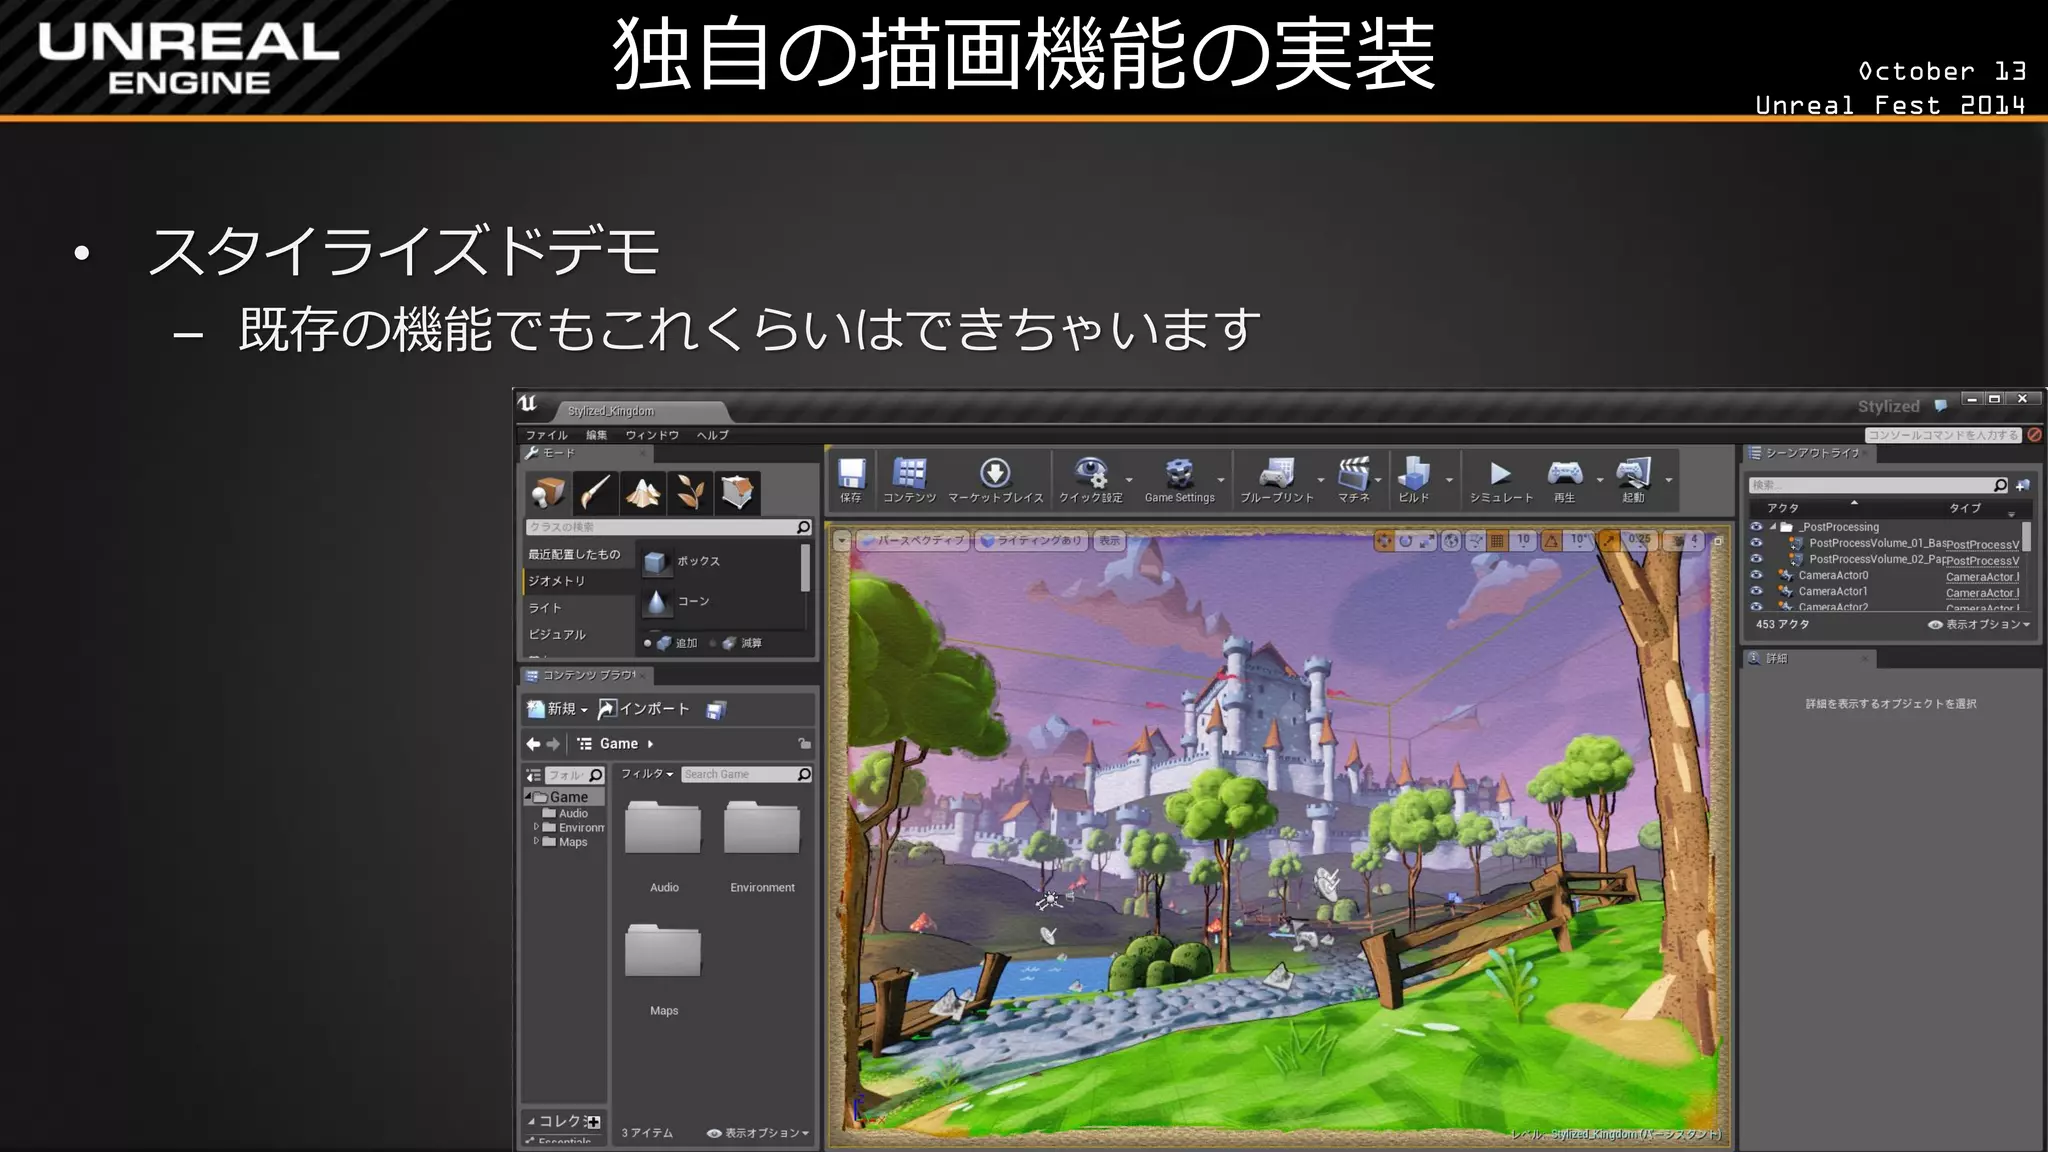Open the Help (ヘルプ) menu
The image size is (2048, 1152).
712,435
